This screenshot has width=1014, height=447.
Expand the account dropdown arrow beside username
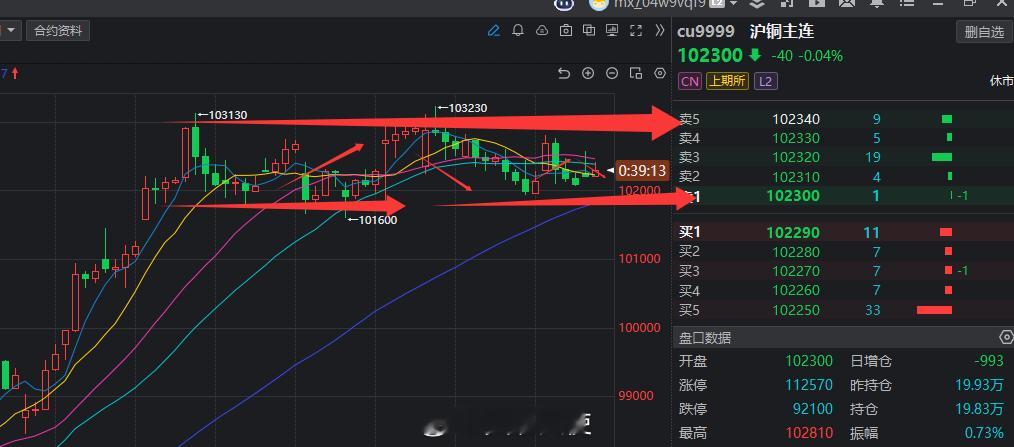point(733,4)
